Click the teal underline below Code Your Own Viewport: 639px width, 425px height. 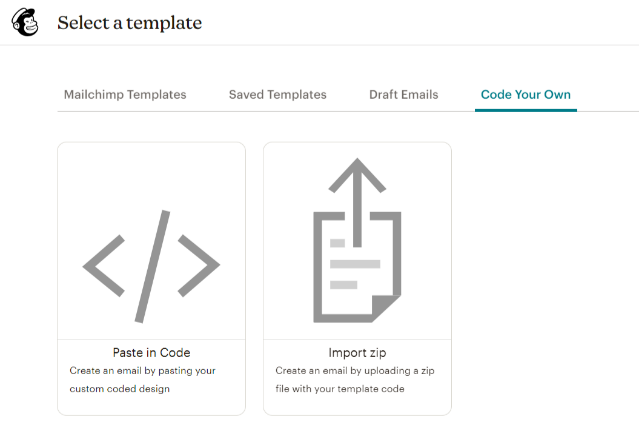[526, 111]
